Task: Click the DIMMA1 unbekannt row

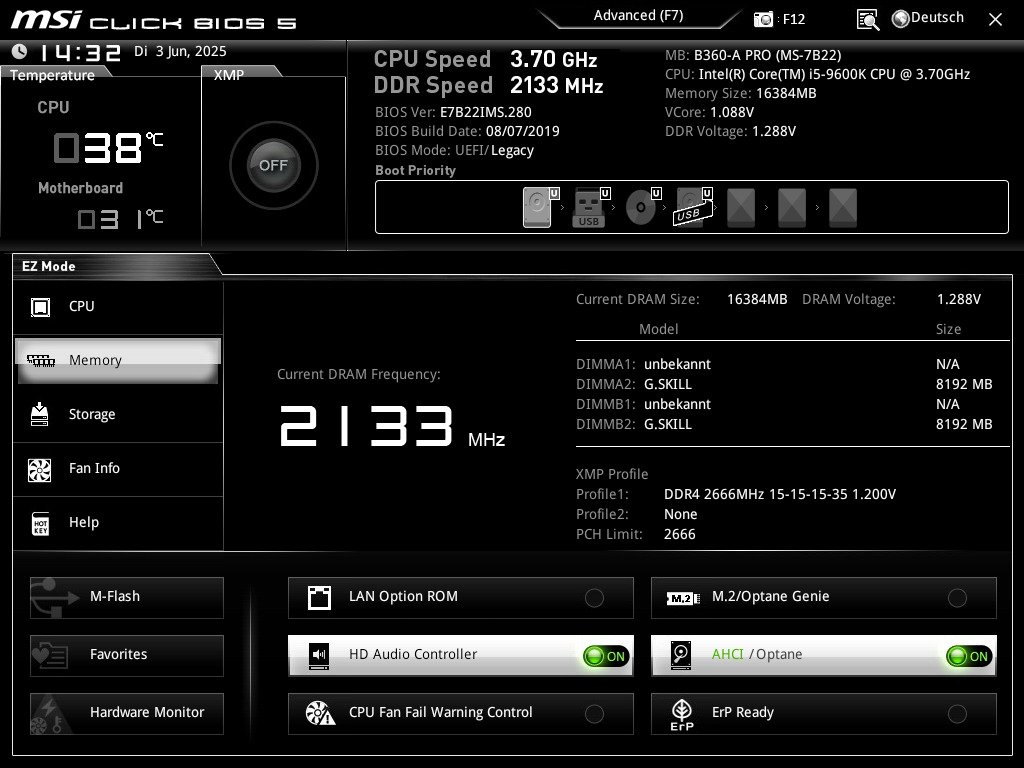Action: click(x=784, y=364)
